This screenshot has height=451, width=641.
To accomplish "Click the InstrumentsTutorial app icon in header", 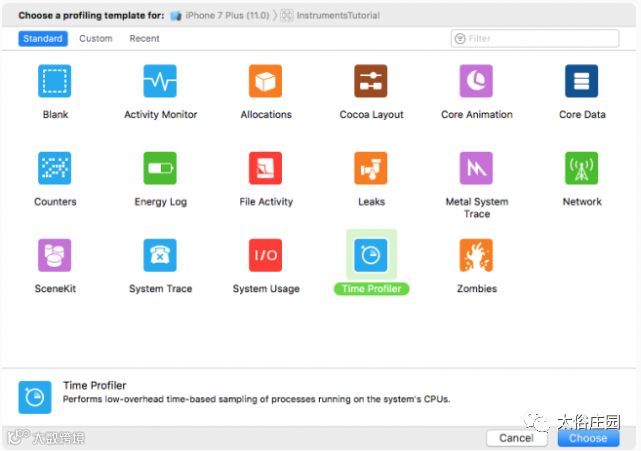I will 287,16.
